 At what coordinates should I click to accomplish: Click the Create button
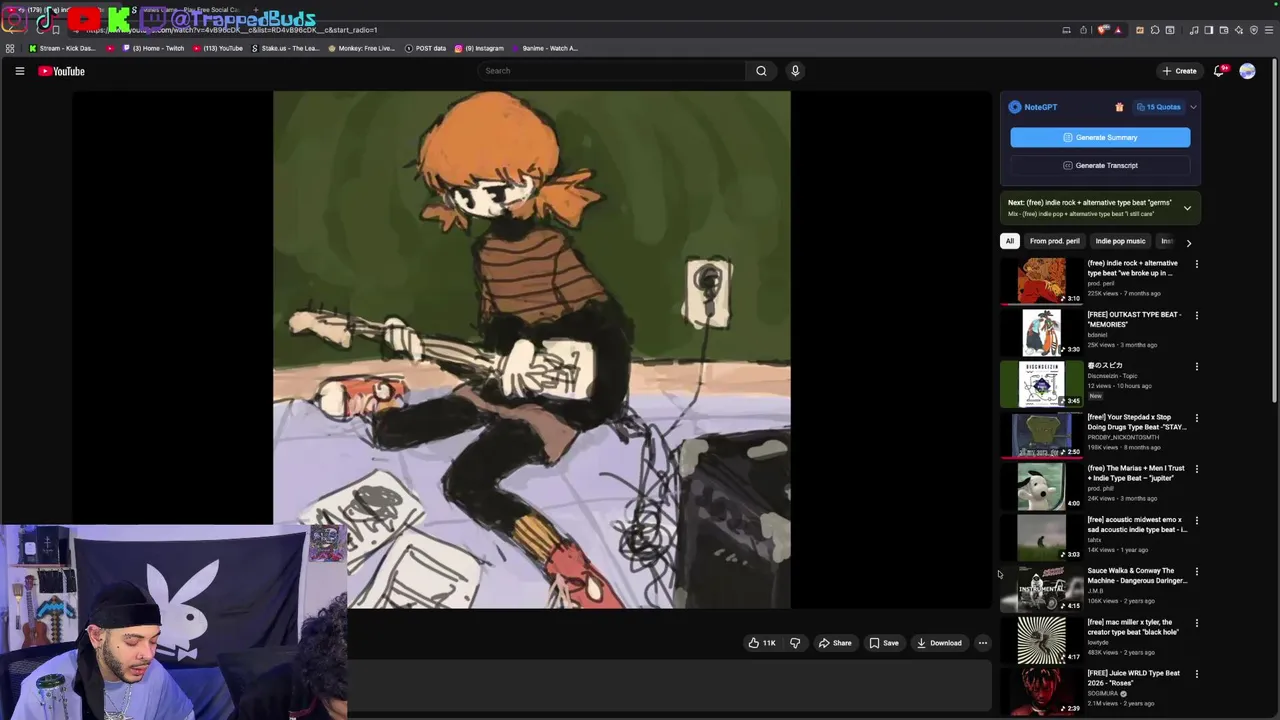coord(1180,71)
